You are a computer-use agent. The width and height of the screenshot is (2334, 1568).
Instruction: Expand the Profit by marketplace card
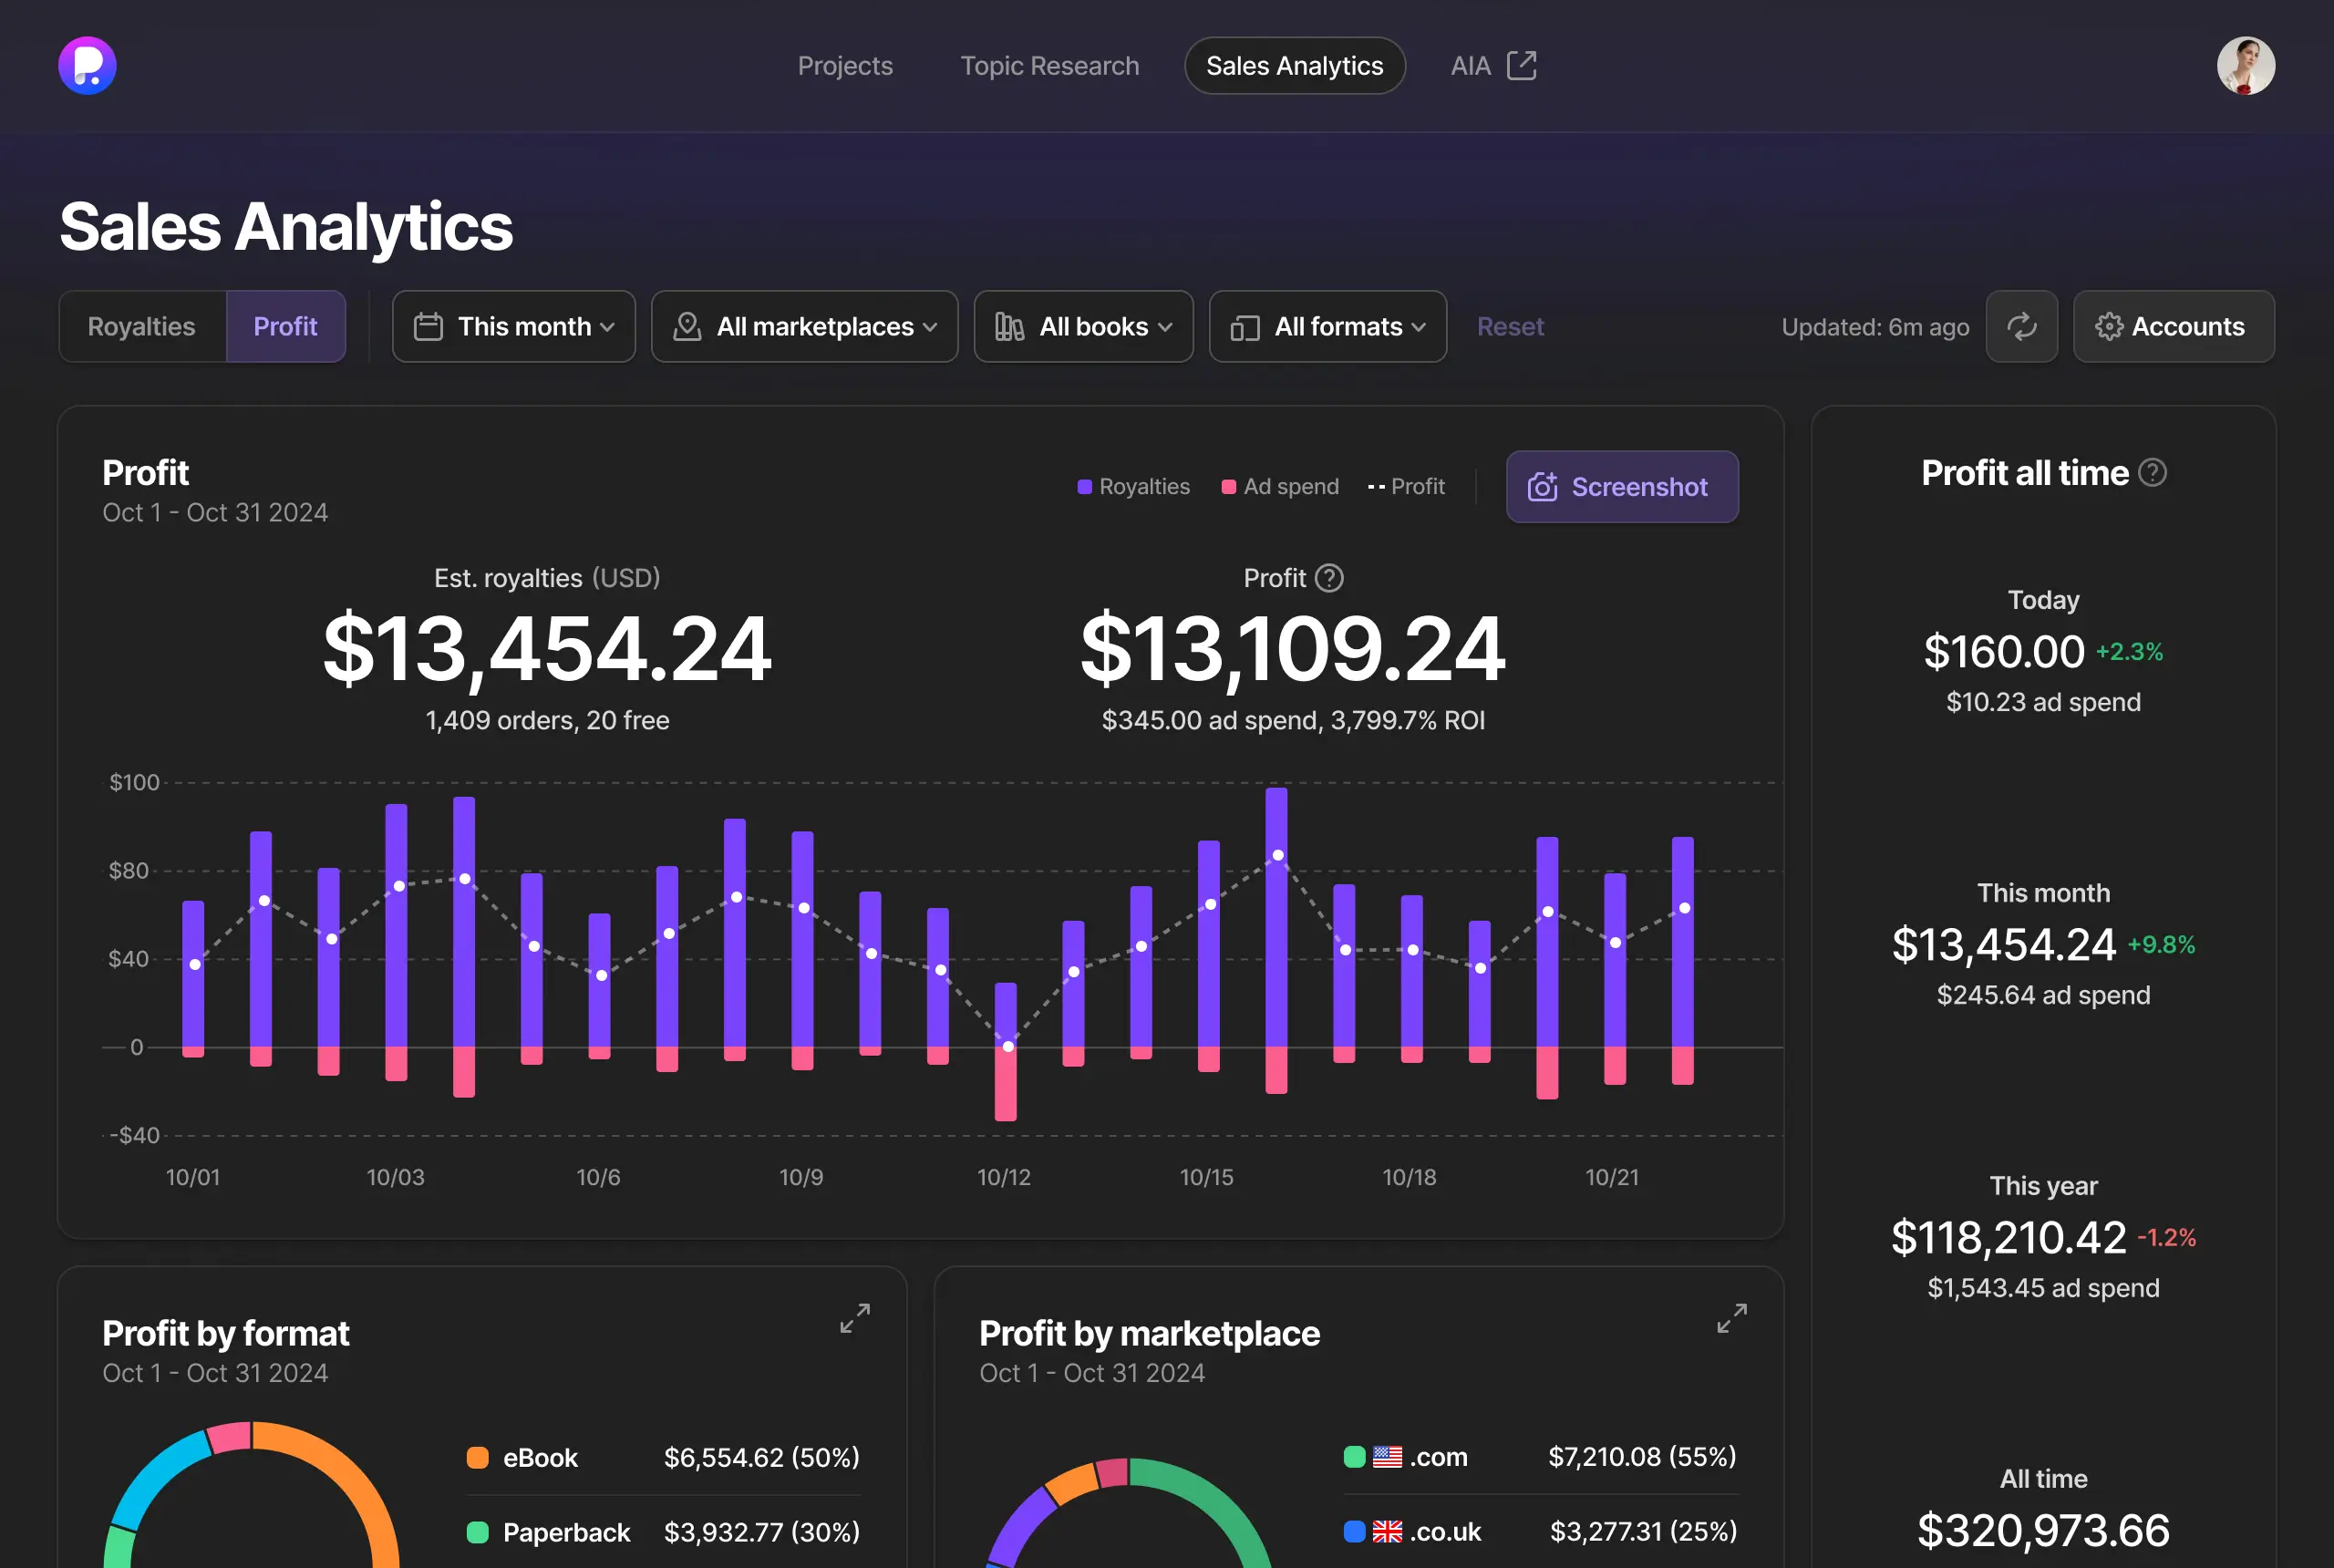point(1731,1318)
